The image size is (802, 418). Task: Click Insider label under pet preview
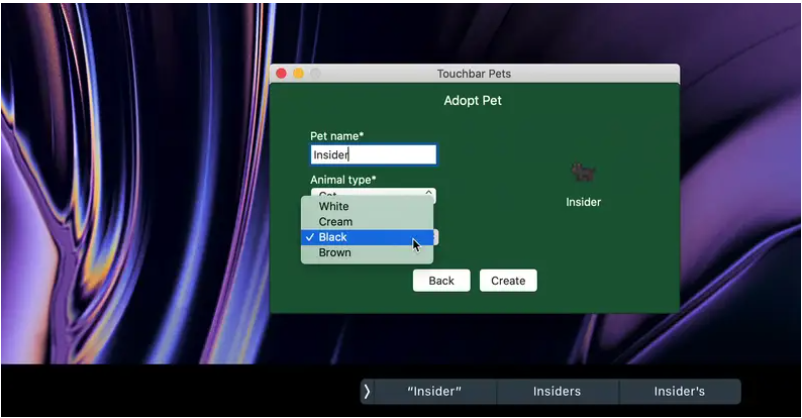[583, 202]
